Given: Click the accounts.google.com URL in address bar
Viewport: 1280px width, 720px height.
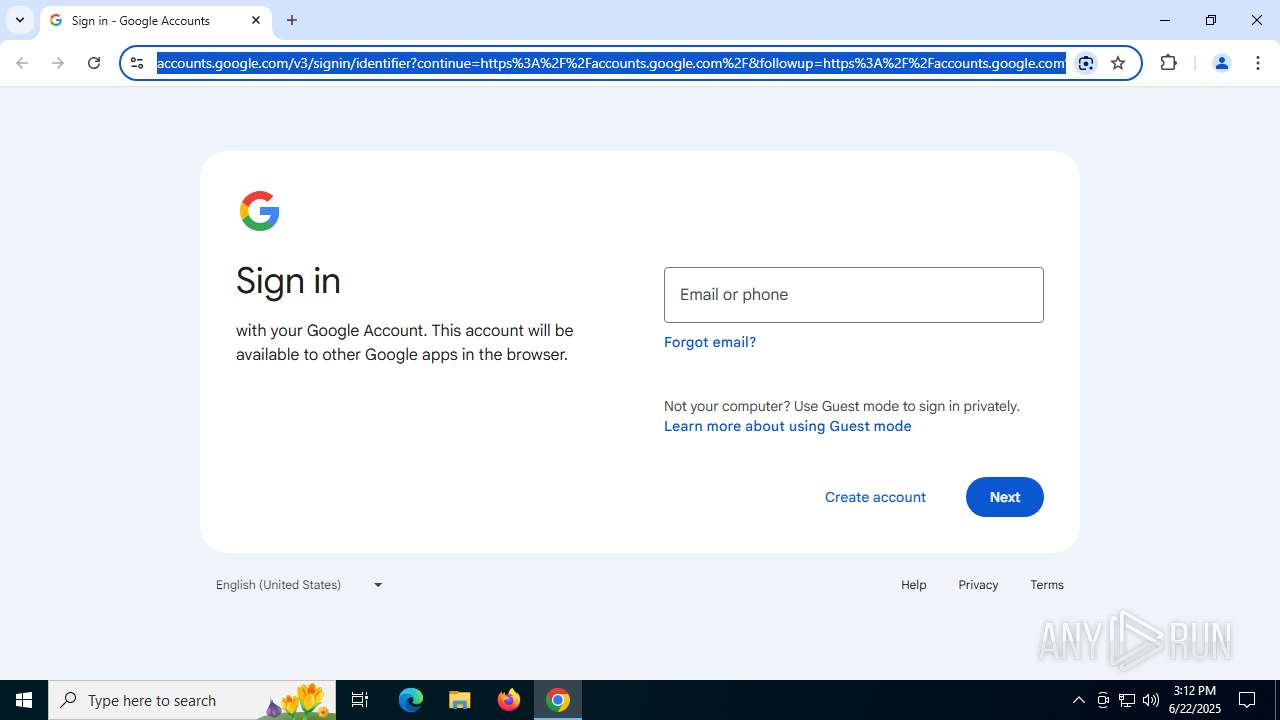Looking at the screenshot, I should 611,63.
